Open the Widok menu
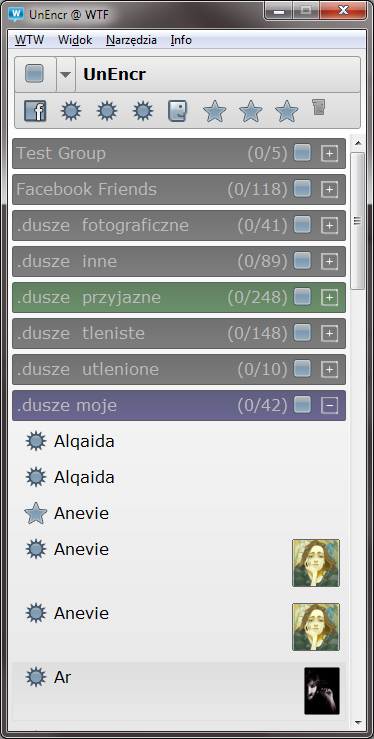 [x=75, y=40]
